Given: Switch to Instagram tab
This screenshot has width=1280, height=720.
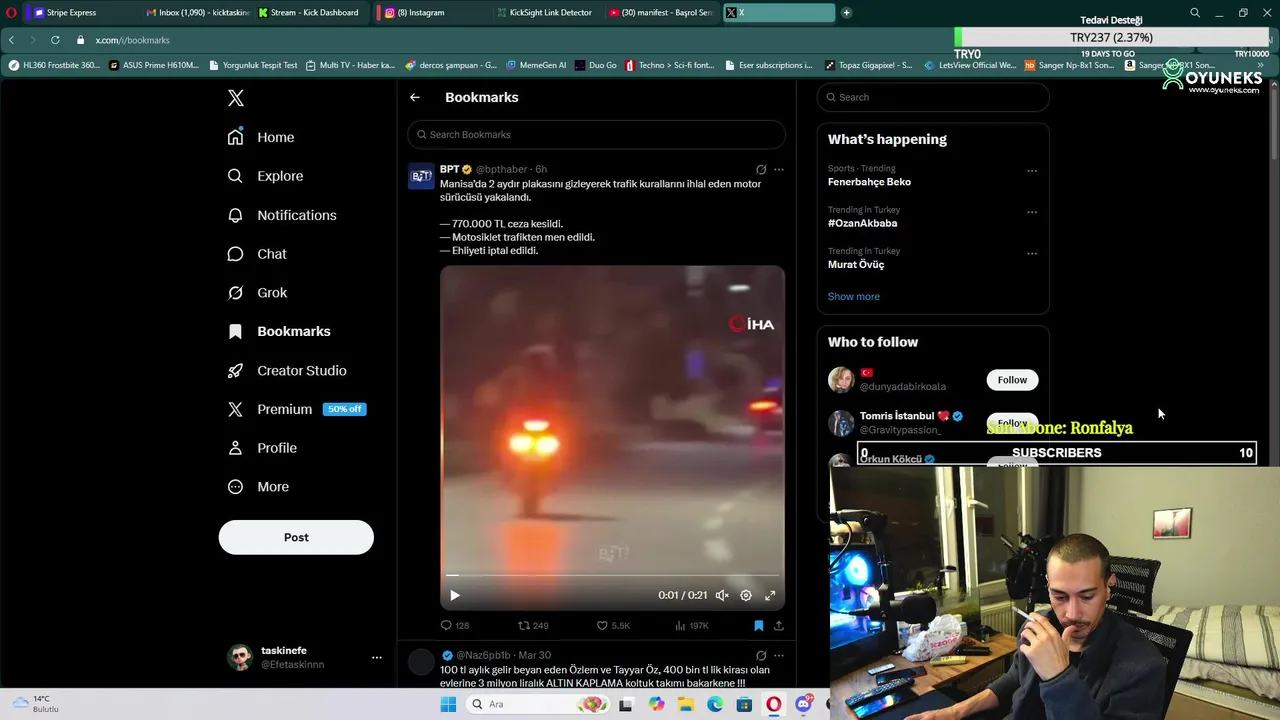Looking at the screenshot, I should pos(430,13).
